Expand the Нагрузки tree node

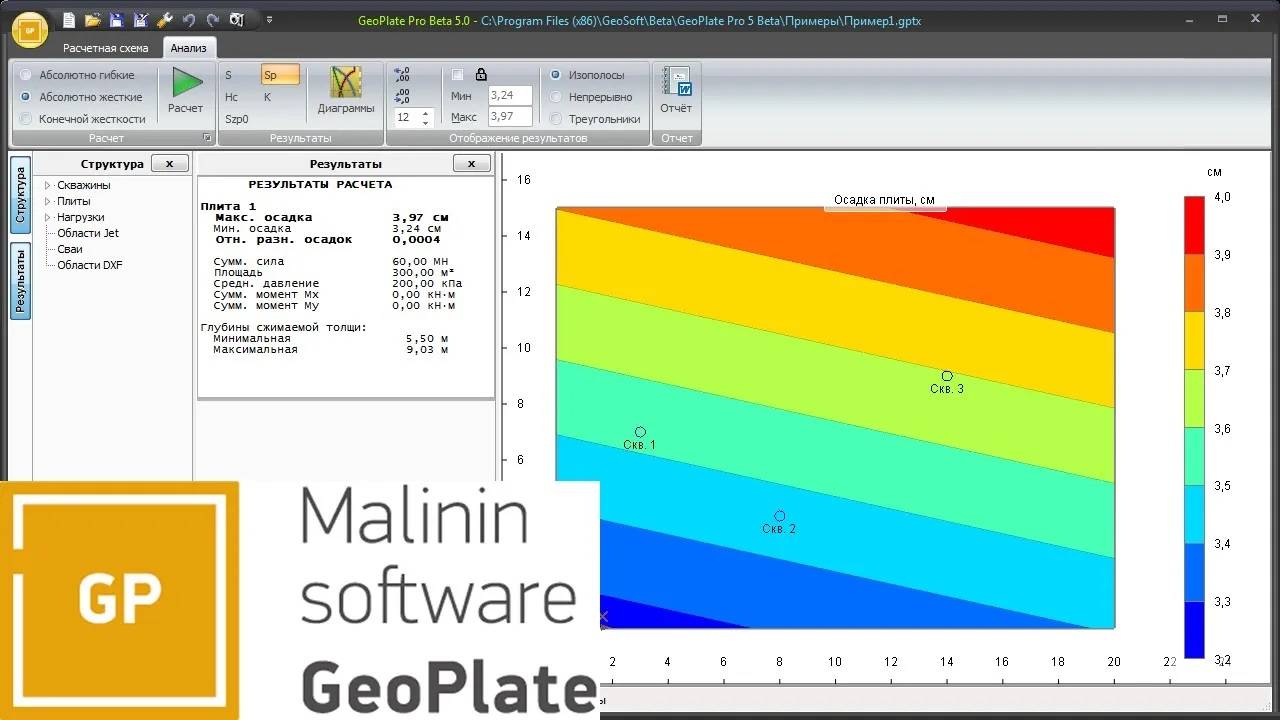(47, 217)
